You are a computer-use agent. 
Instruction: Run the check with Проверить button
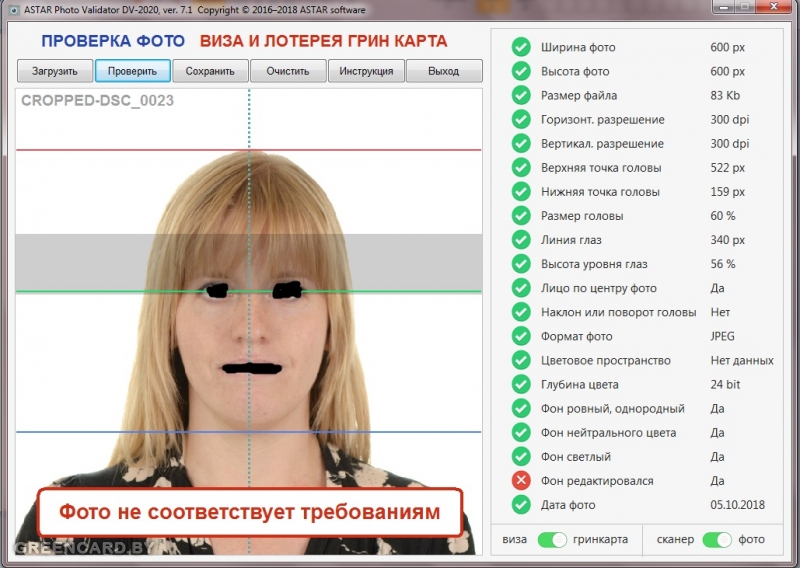click(133, 71)
